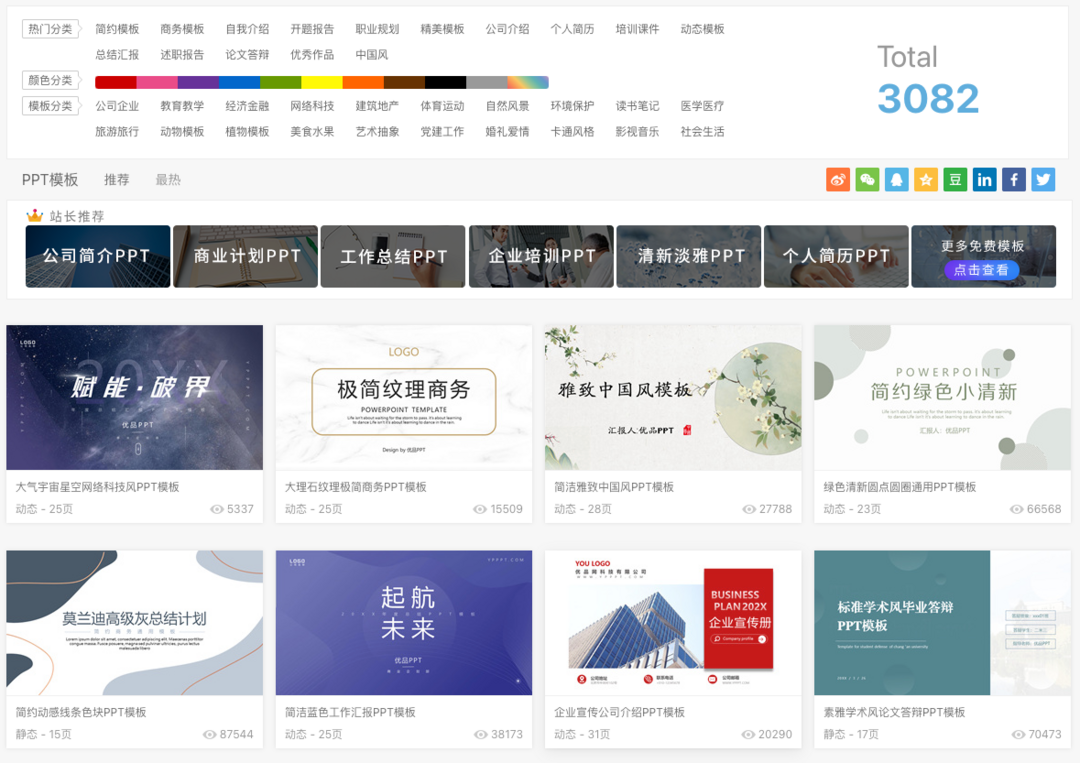This screenshot has width=1080, height=763.
Task: Share this page on Facebook
Action: pyautogui.click(x=1014, y=179)
